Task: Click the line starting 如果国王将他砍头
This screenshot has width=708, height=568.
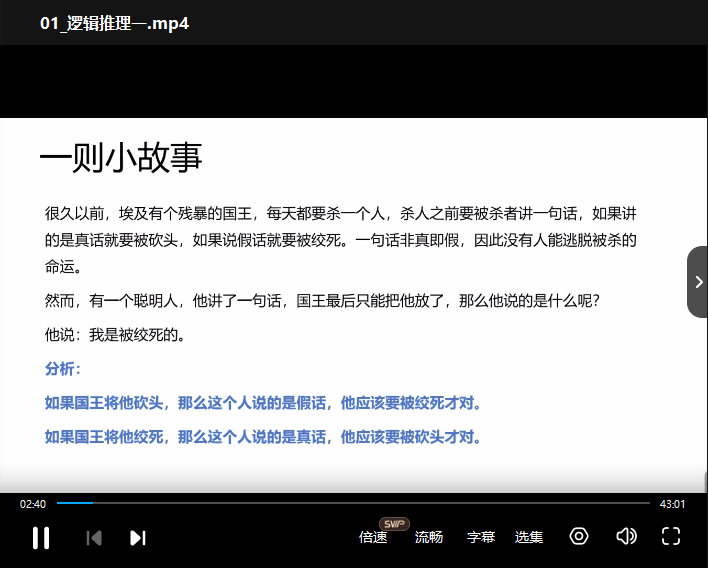Action: tap(263, 403)
